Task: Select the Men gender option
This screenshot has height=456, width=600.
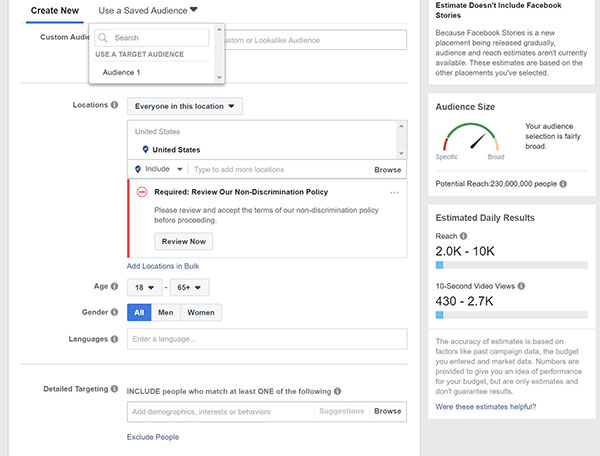Action: click(166, 313)
